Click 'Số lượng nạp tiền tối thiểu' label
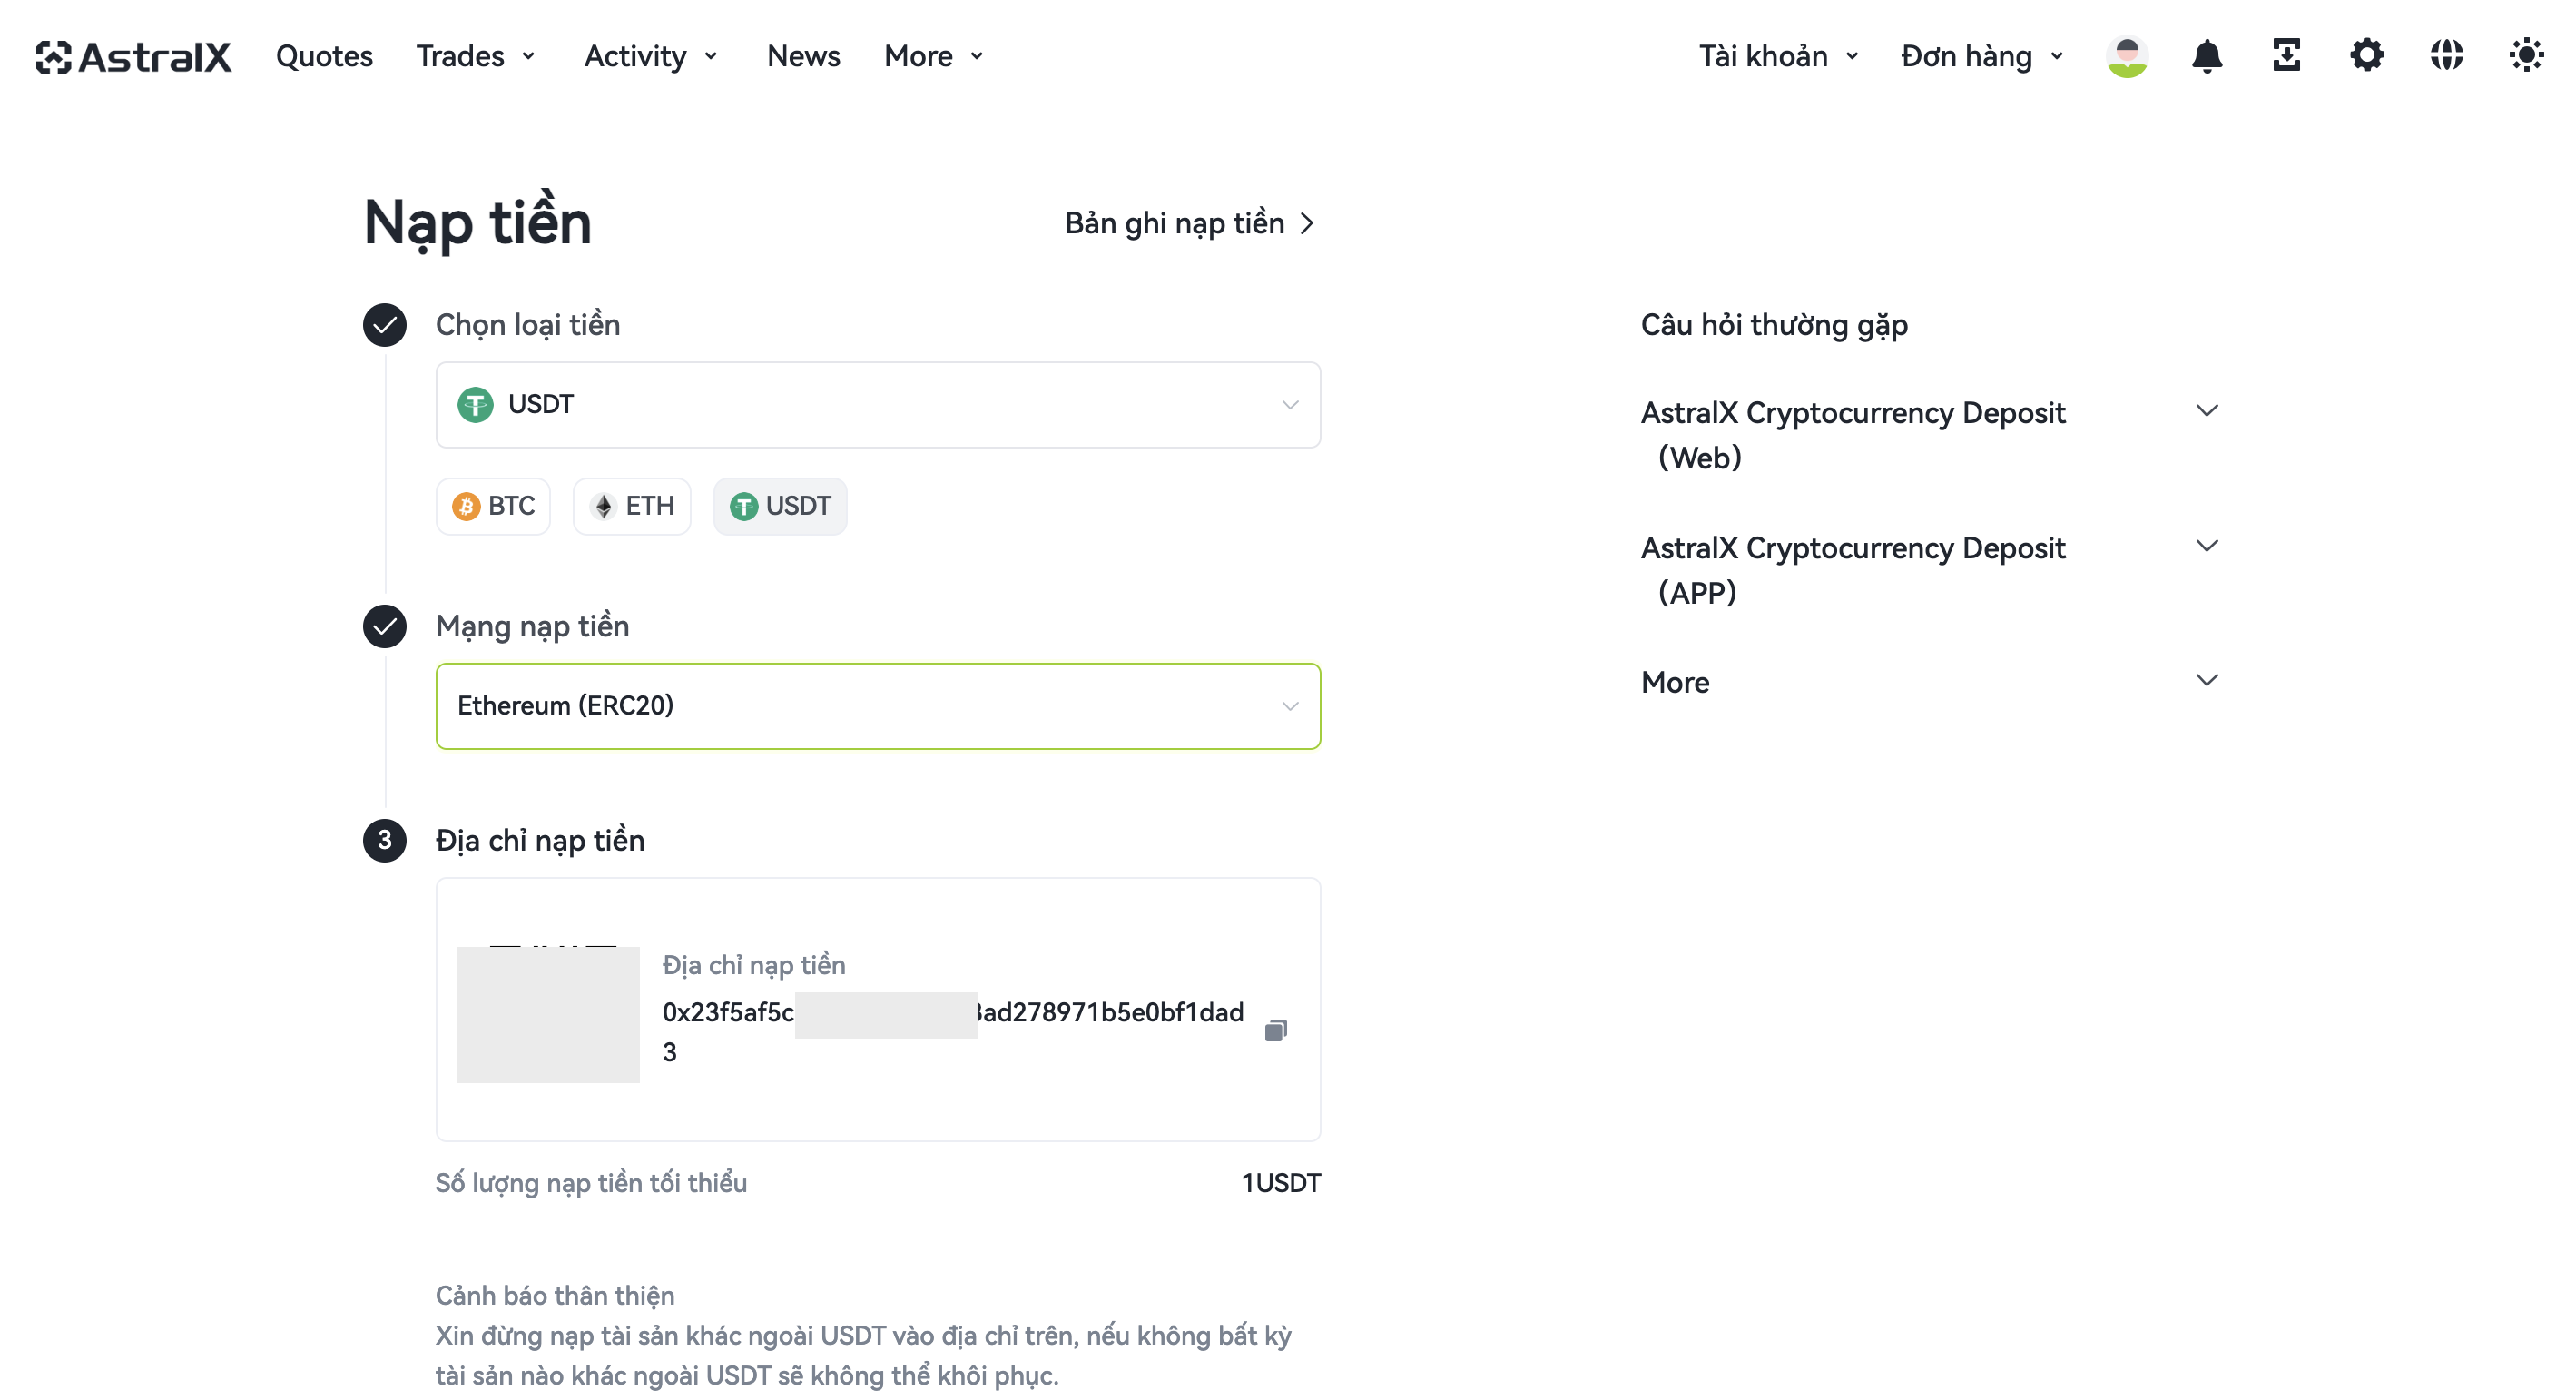Viewport: 2576px width, 1400px height. [x=591, y=1183]
